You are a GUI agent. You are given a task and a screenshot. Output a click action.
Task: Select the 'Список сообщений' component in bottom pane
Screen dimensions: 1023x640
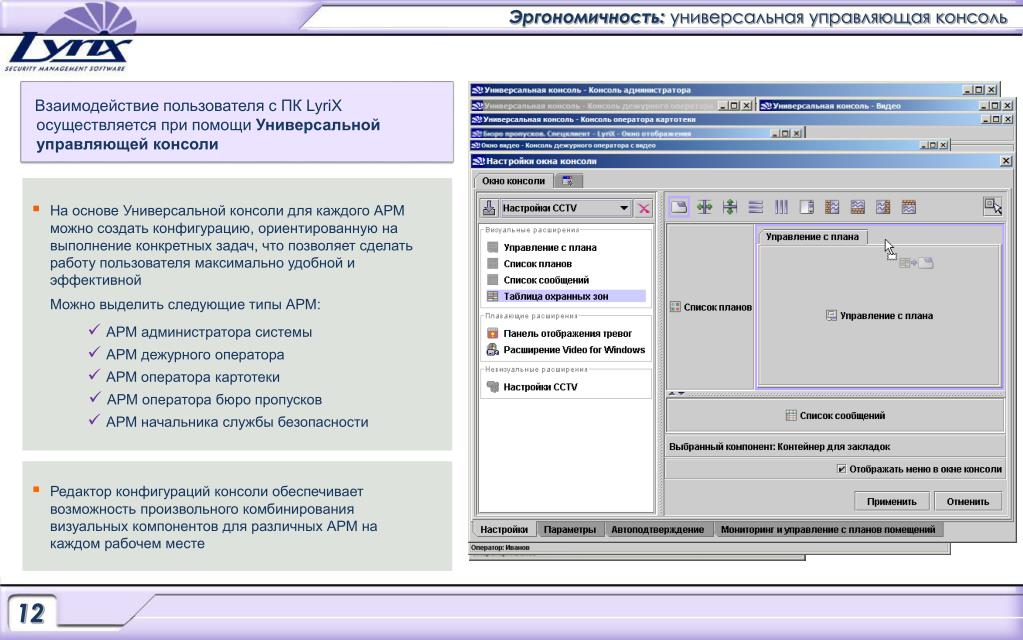coord(835,416)
